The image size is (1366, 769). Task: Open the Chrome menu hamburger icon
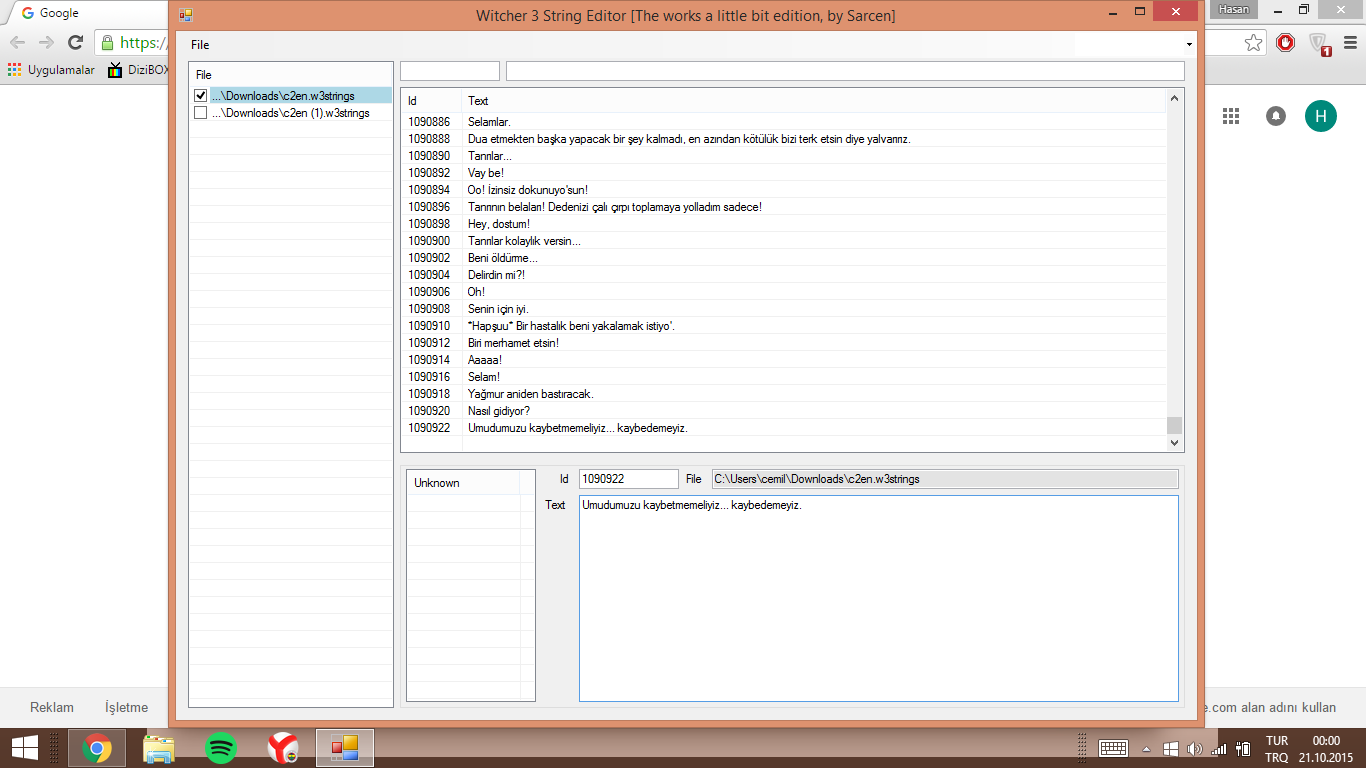pos(1348,43)
